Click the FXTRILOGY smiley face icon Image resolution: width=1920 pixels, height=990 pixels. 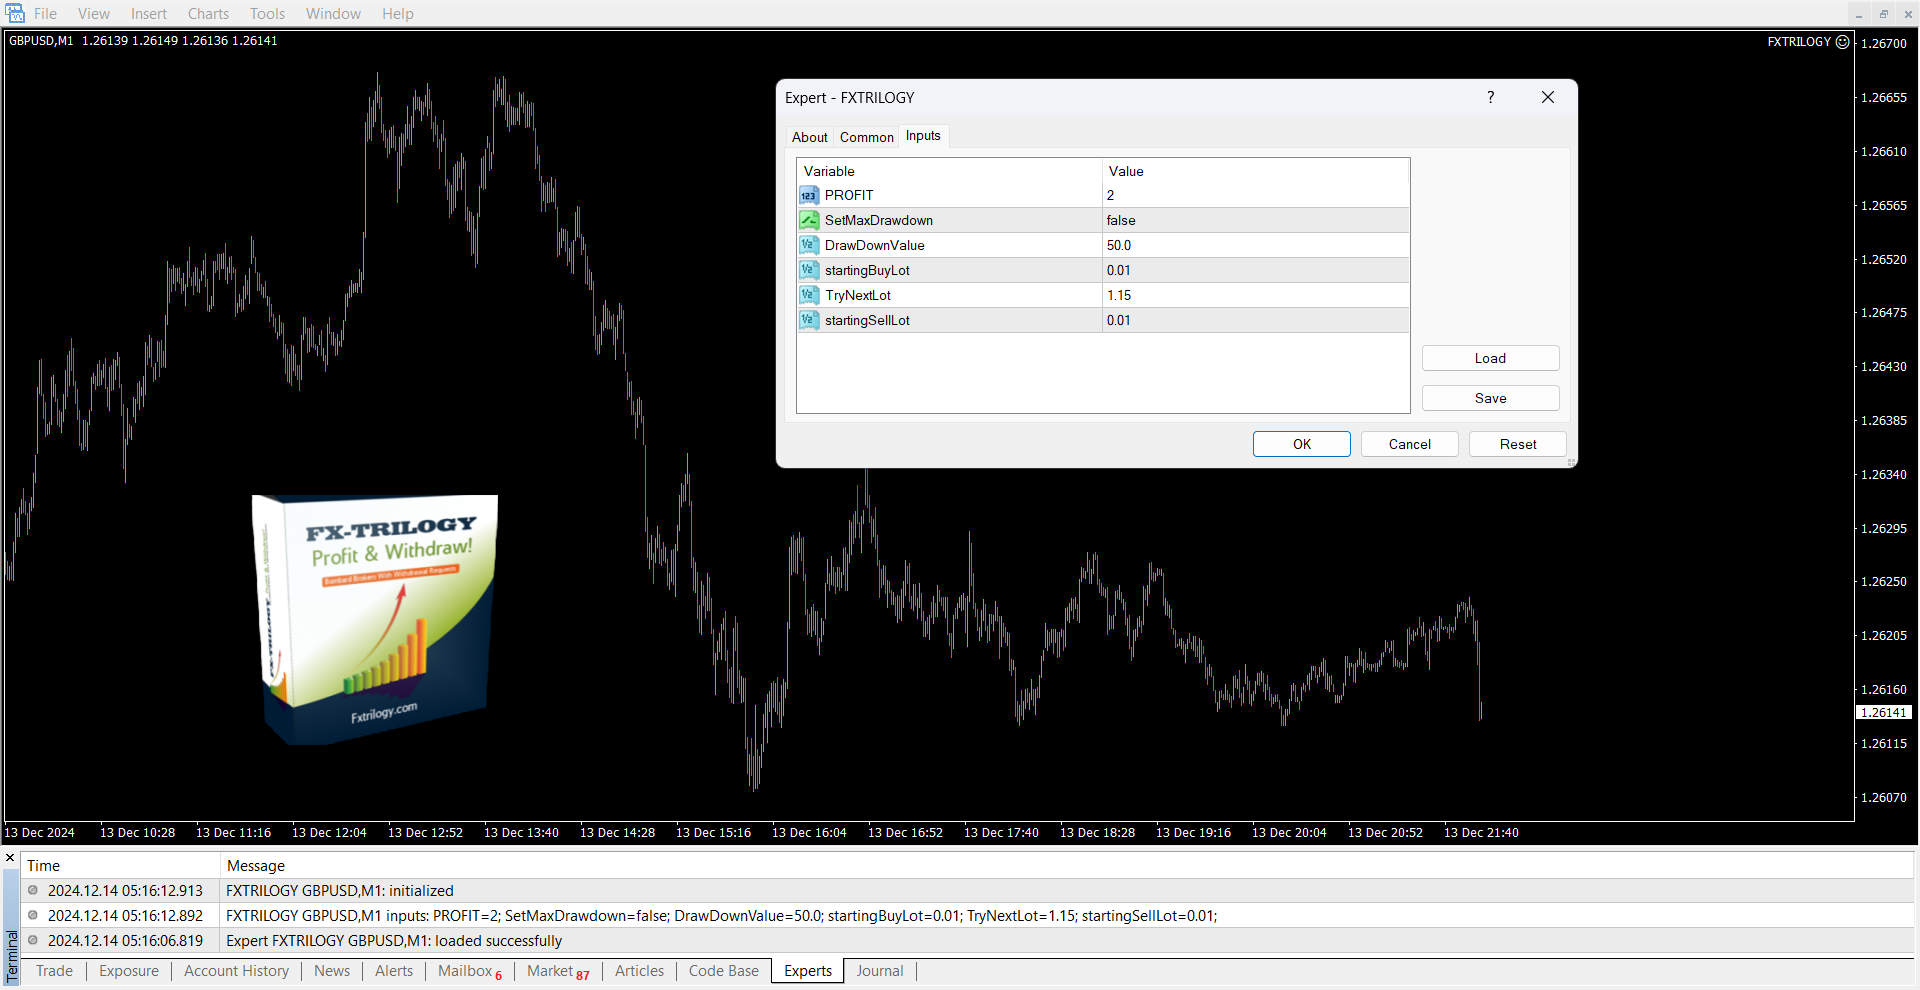click(x=1842, y=42)
